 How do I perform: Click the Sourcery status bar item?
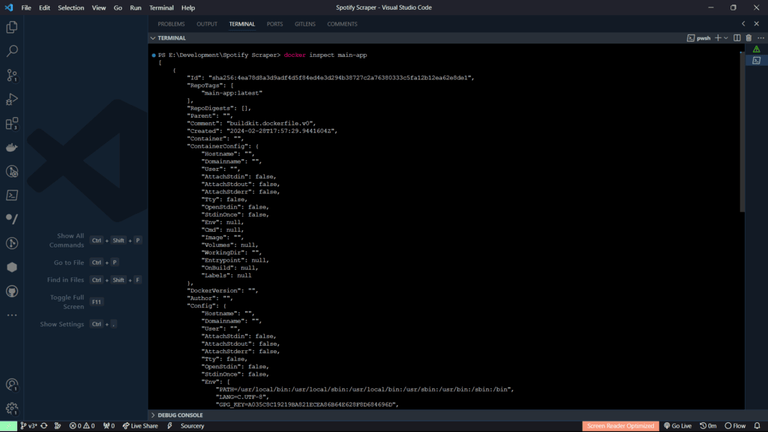click(x=192, y=426)
